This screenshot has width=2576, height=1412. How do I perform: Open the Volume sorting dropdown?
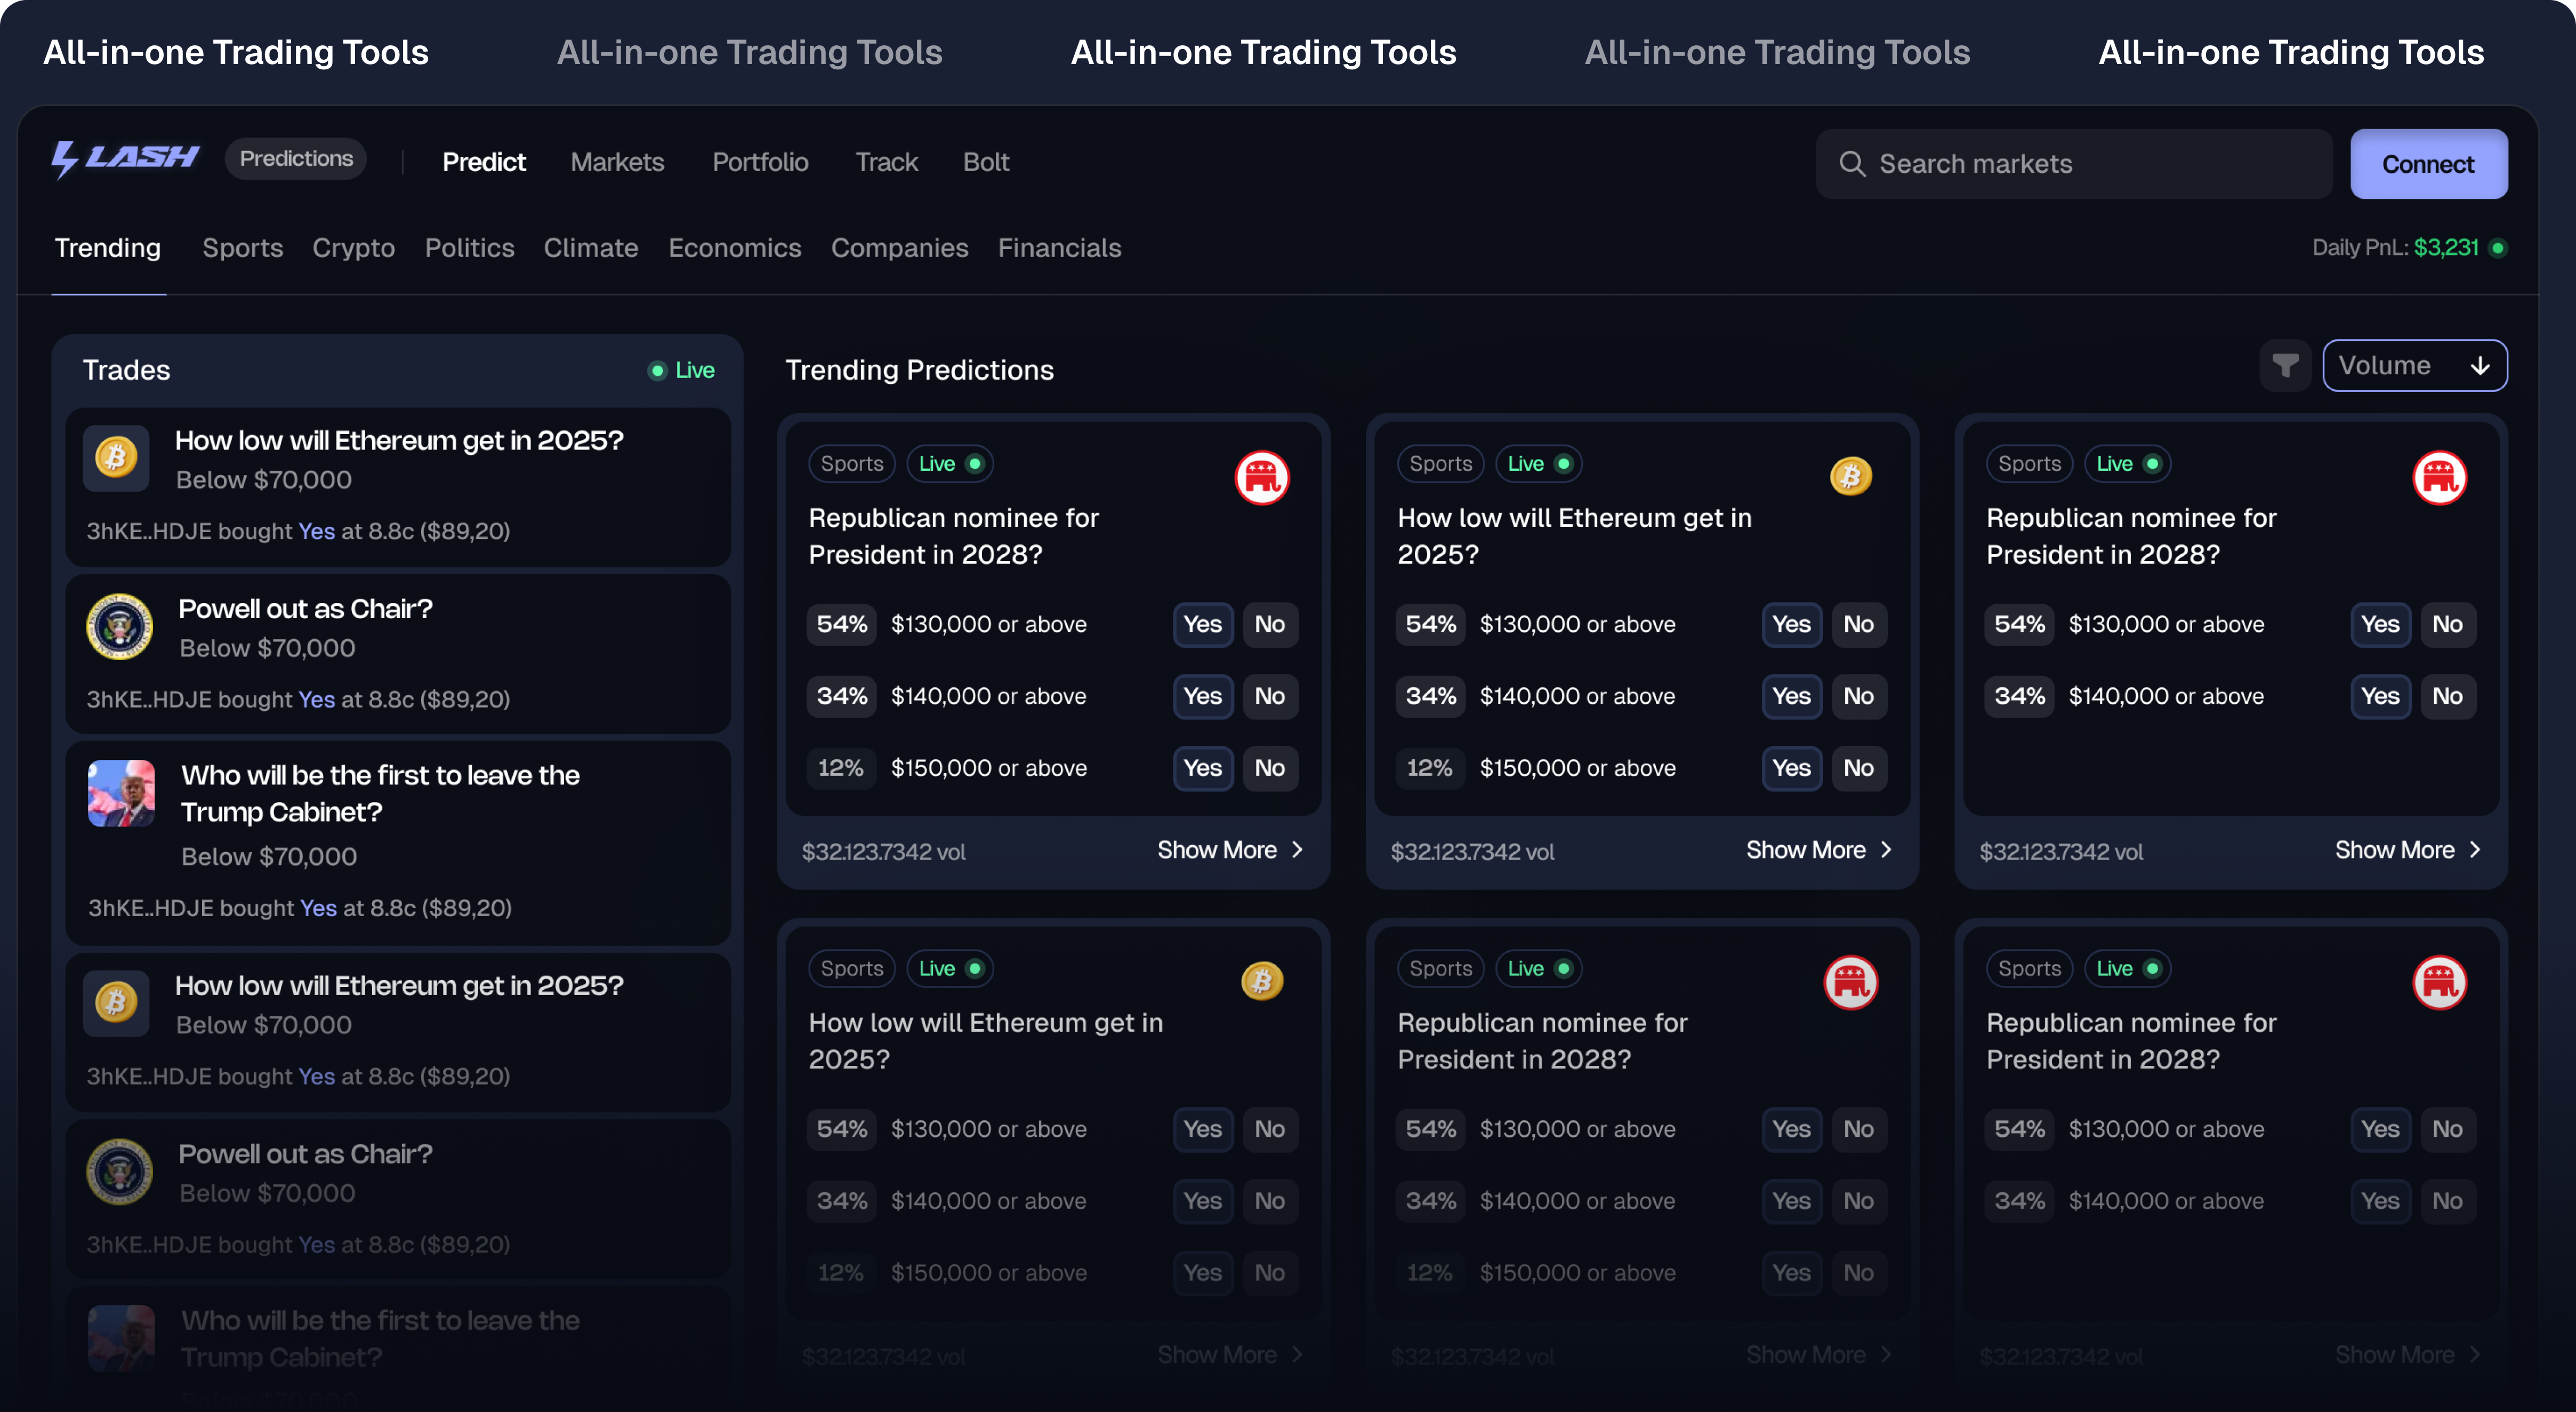pos(2415,365)
